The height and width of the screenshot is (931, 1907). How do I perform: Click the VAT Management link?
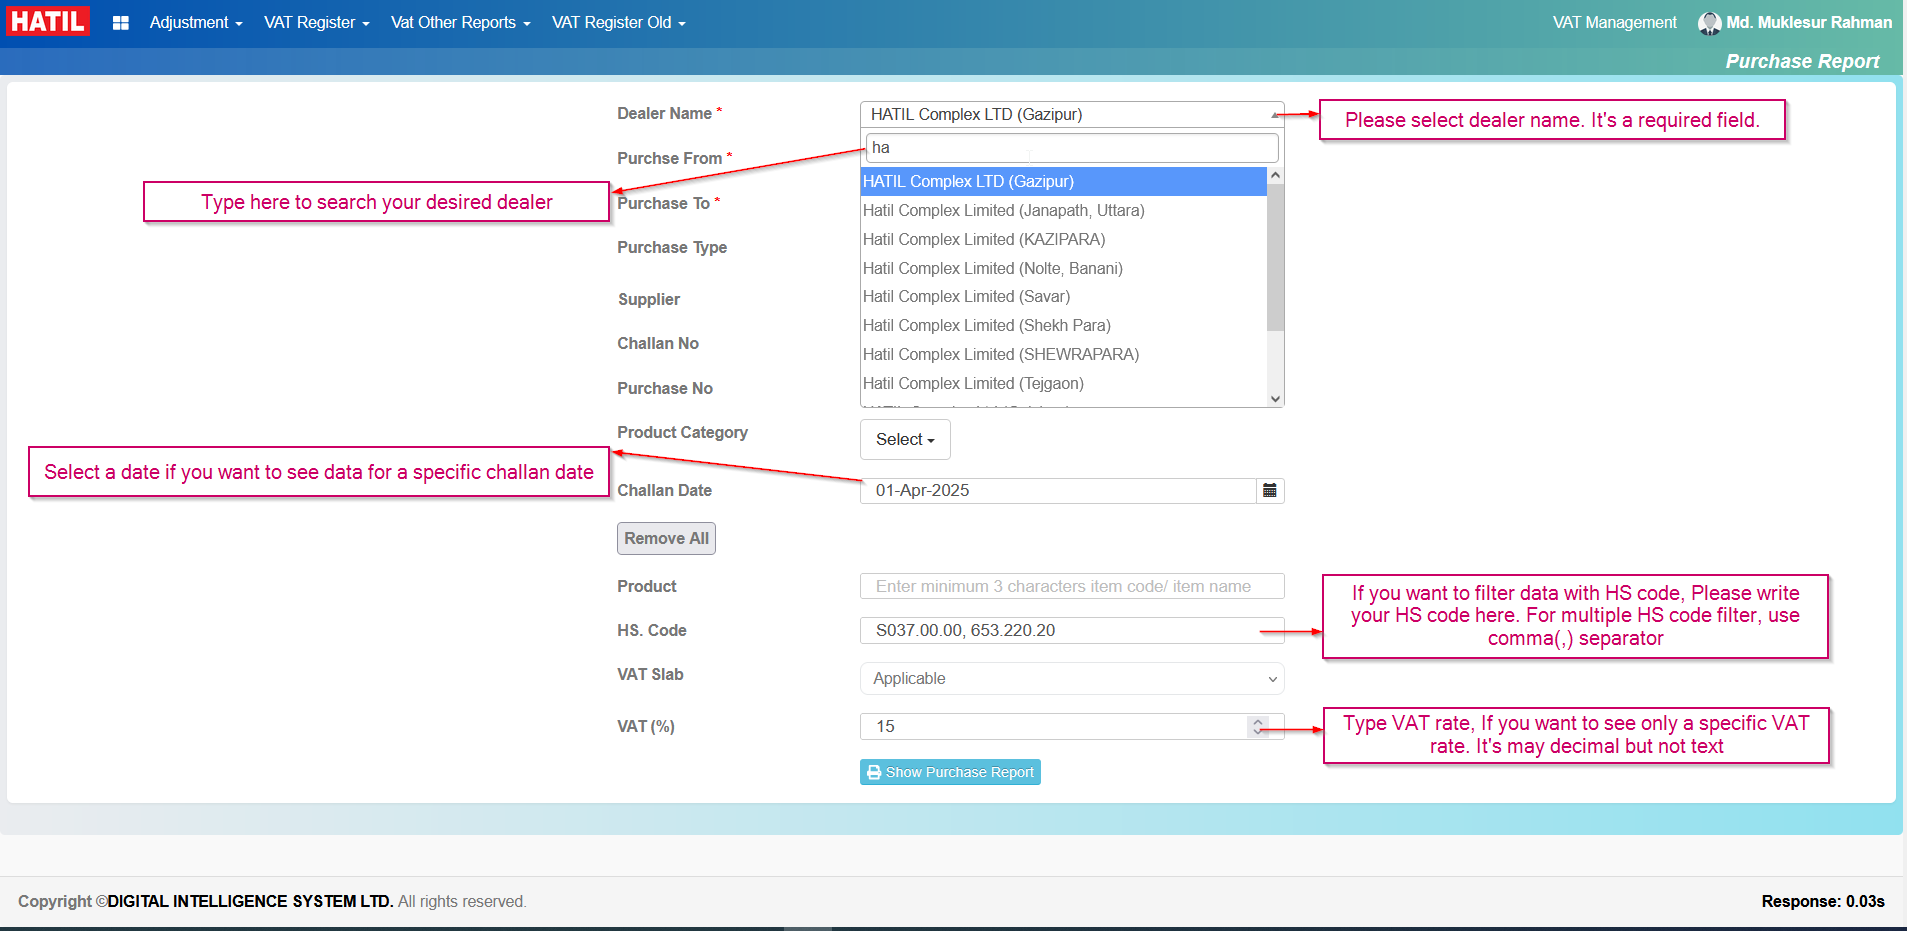click(x=1615, y=23)
